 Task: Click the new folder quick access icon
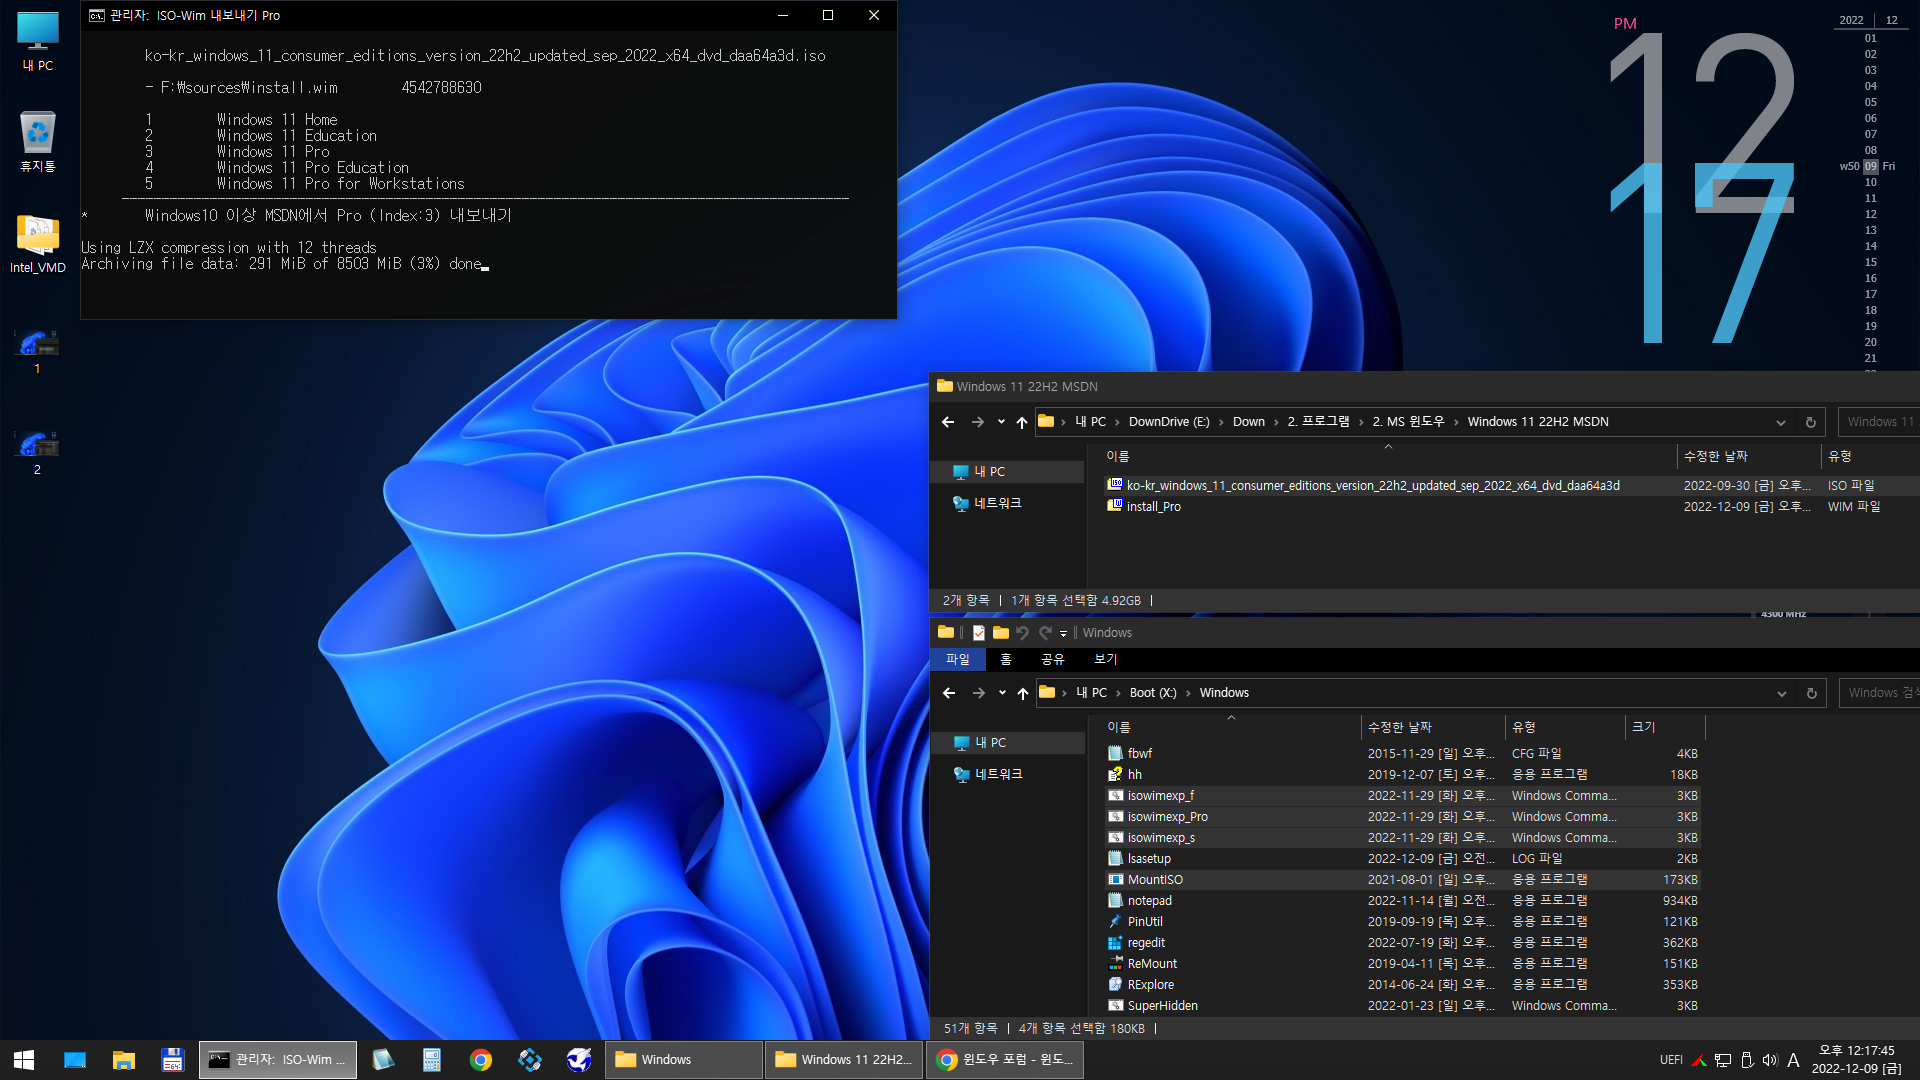[1001, 633]
